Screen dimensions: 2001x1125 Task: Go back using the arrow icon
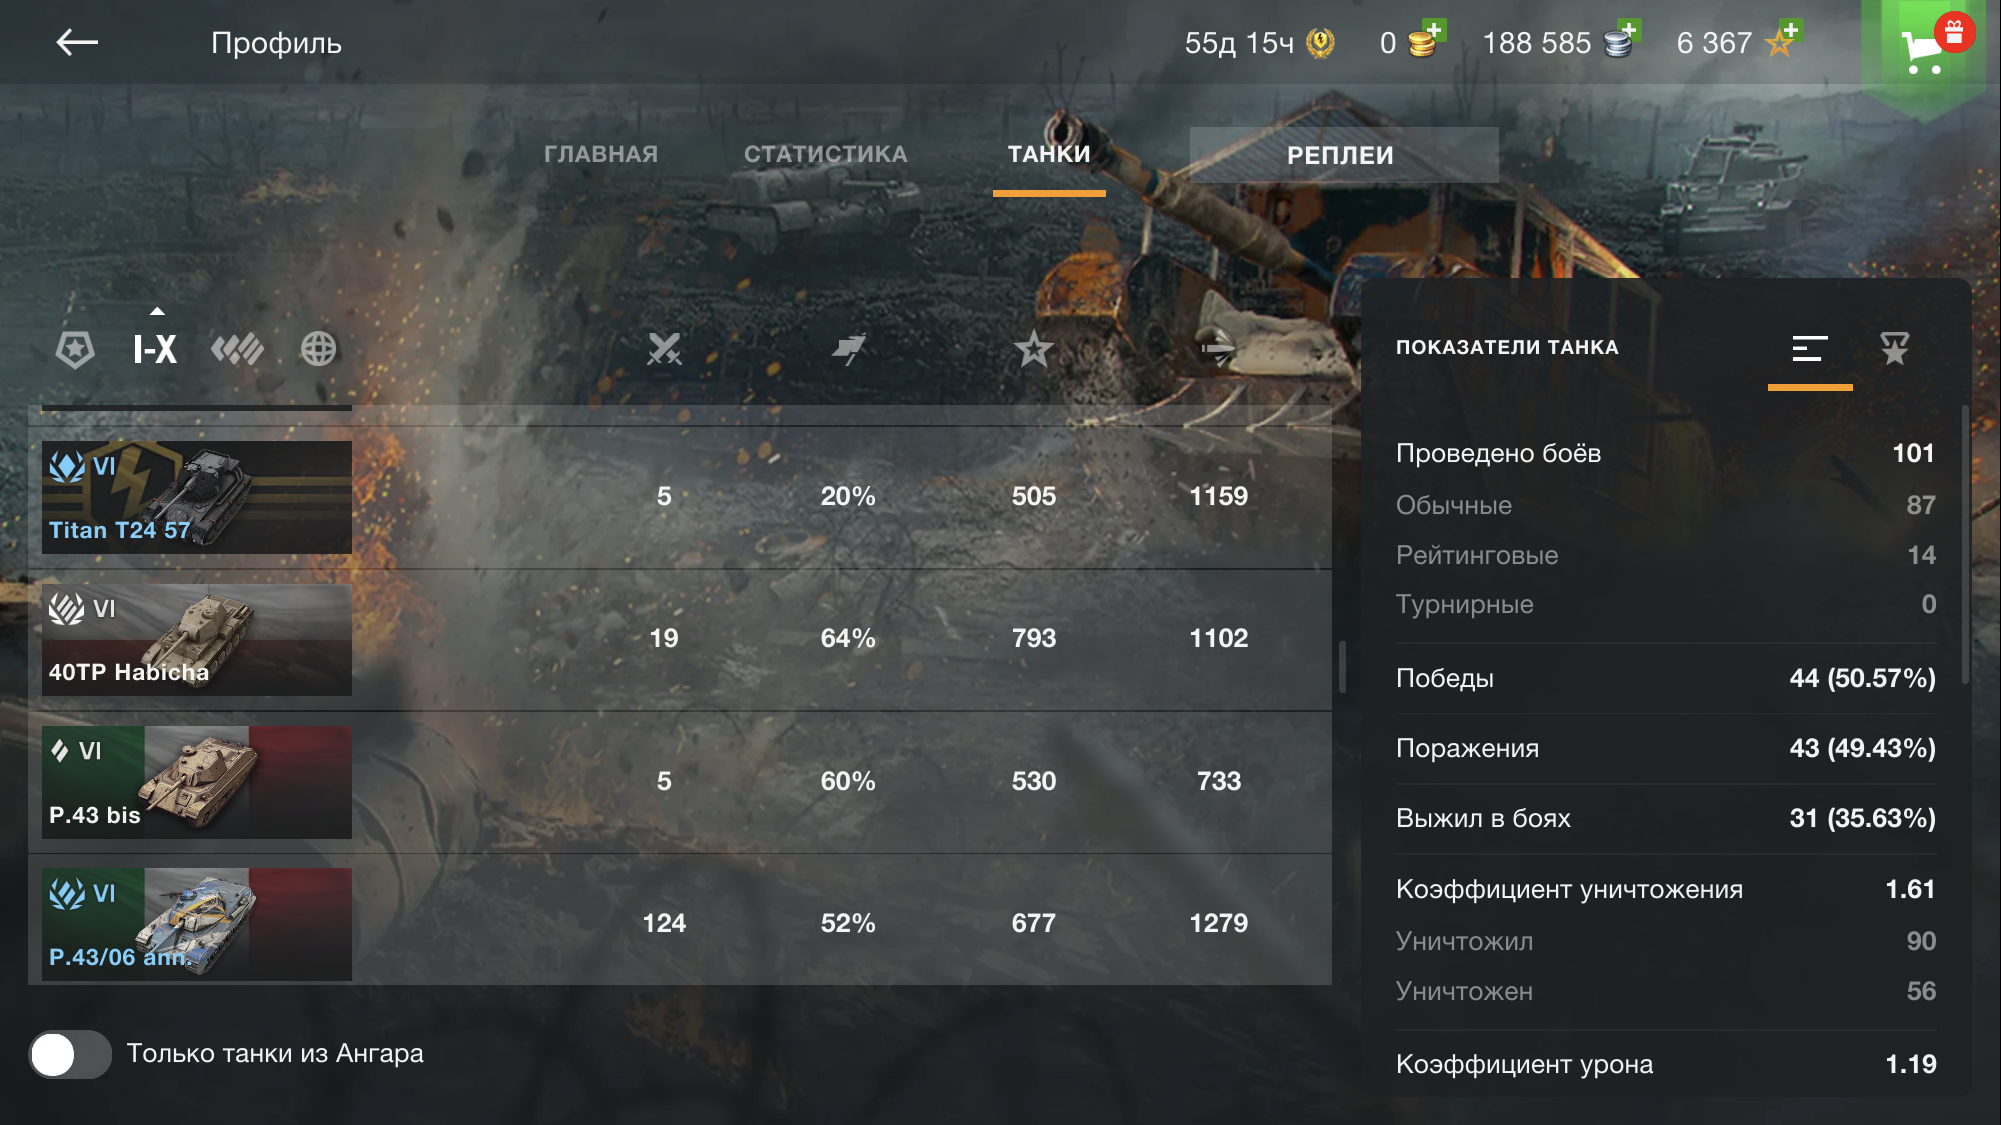(77, 42)
